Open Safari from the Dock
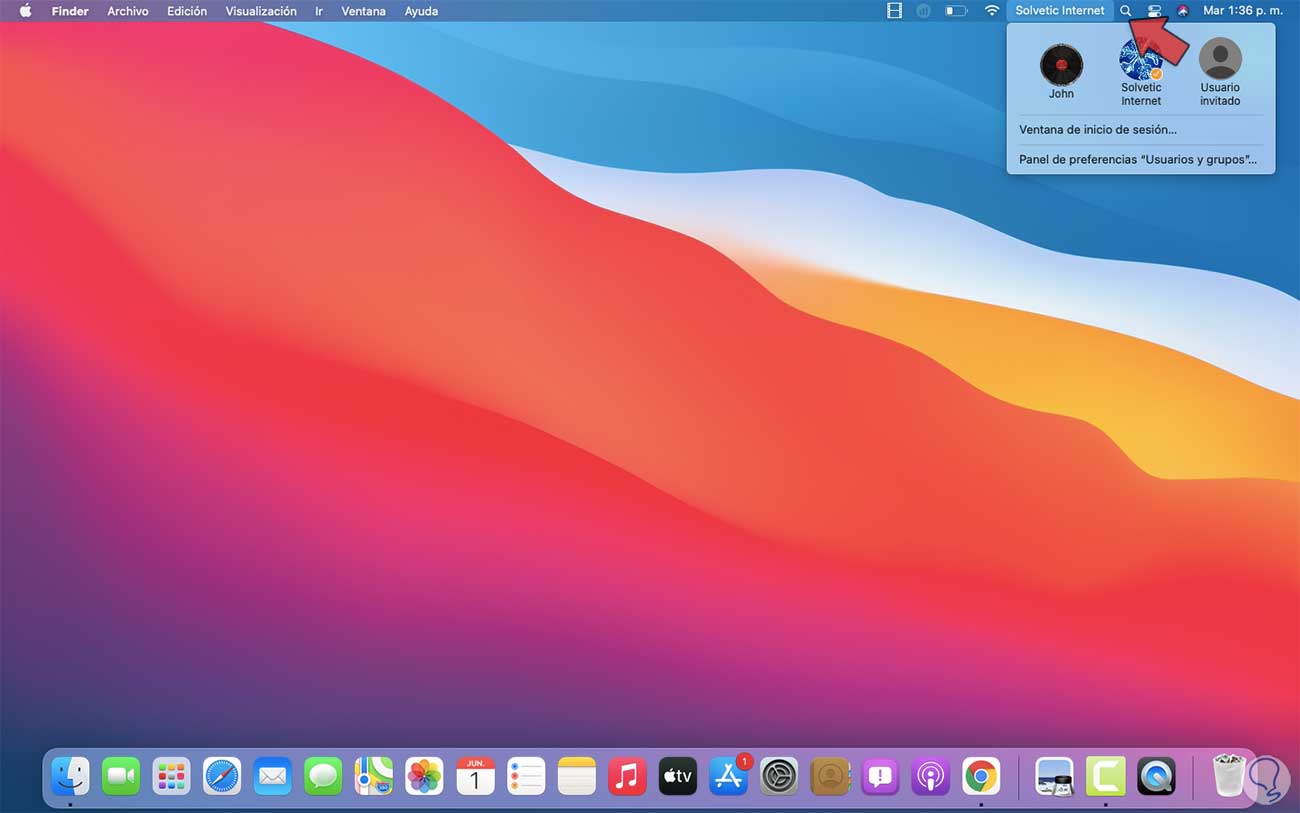Screen dimensions: 1300x813 tap(222, 776)
